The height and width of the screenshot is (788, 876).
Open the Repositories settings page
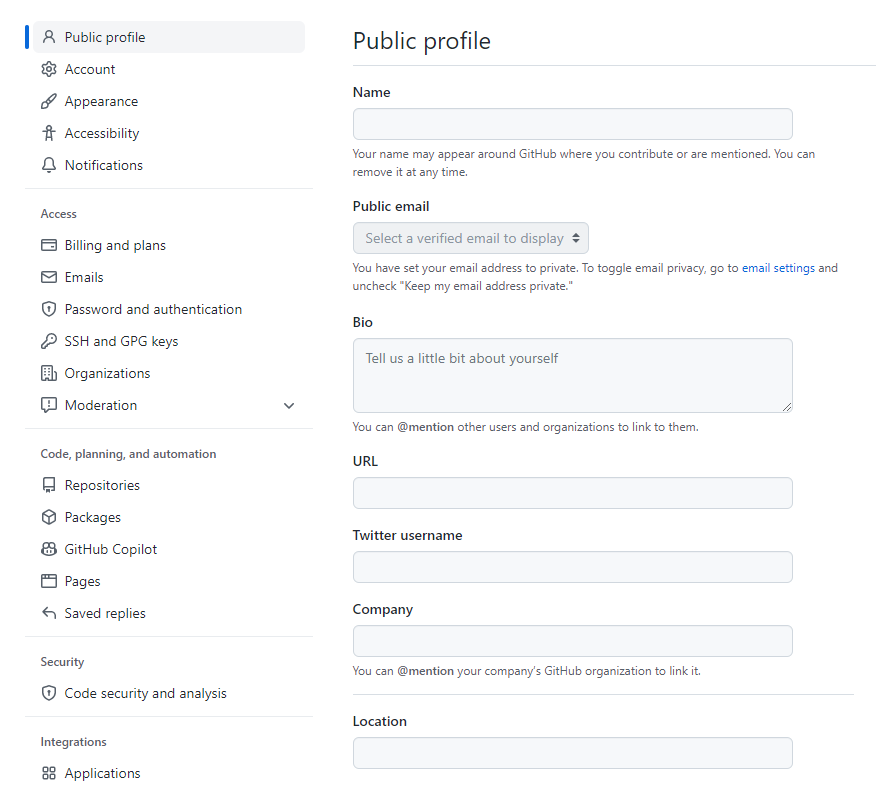(102, 485)
